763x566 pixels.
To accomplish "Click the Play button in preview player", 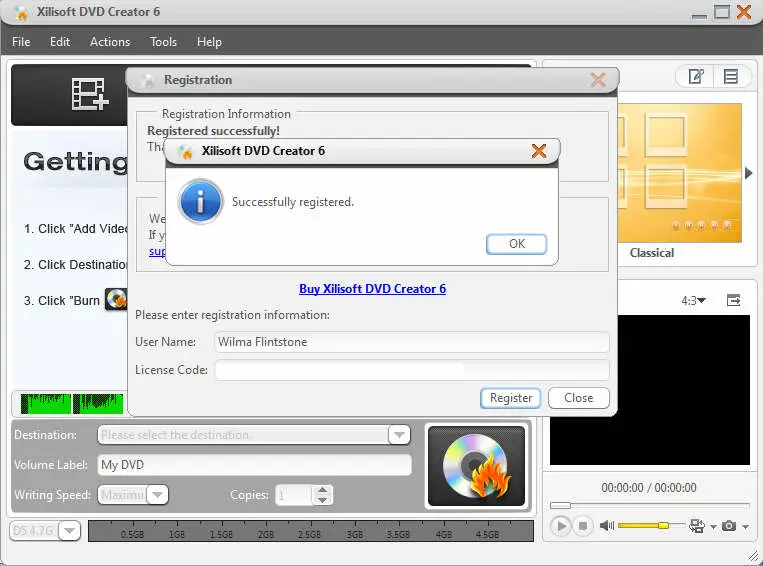I will pos(561,526).
